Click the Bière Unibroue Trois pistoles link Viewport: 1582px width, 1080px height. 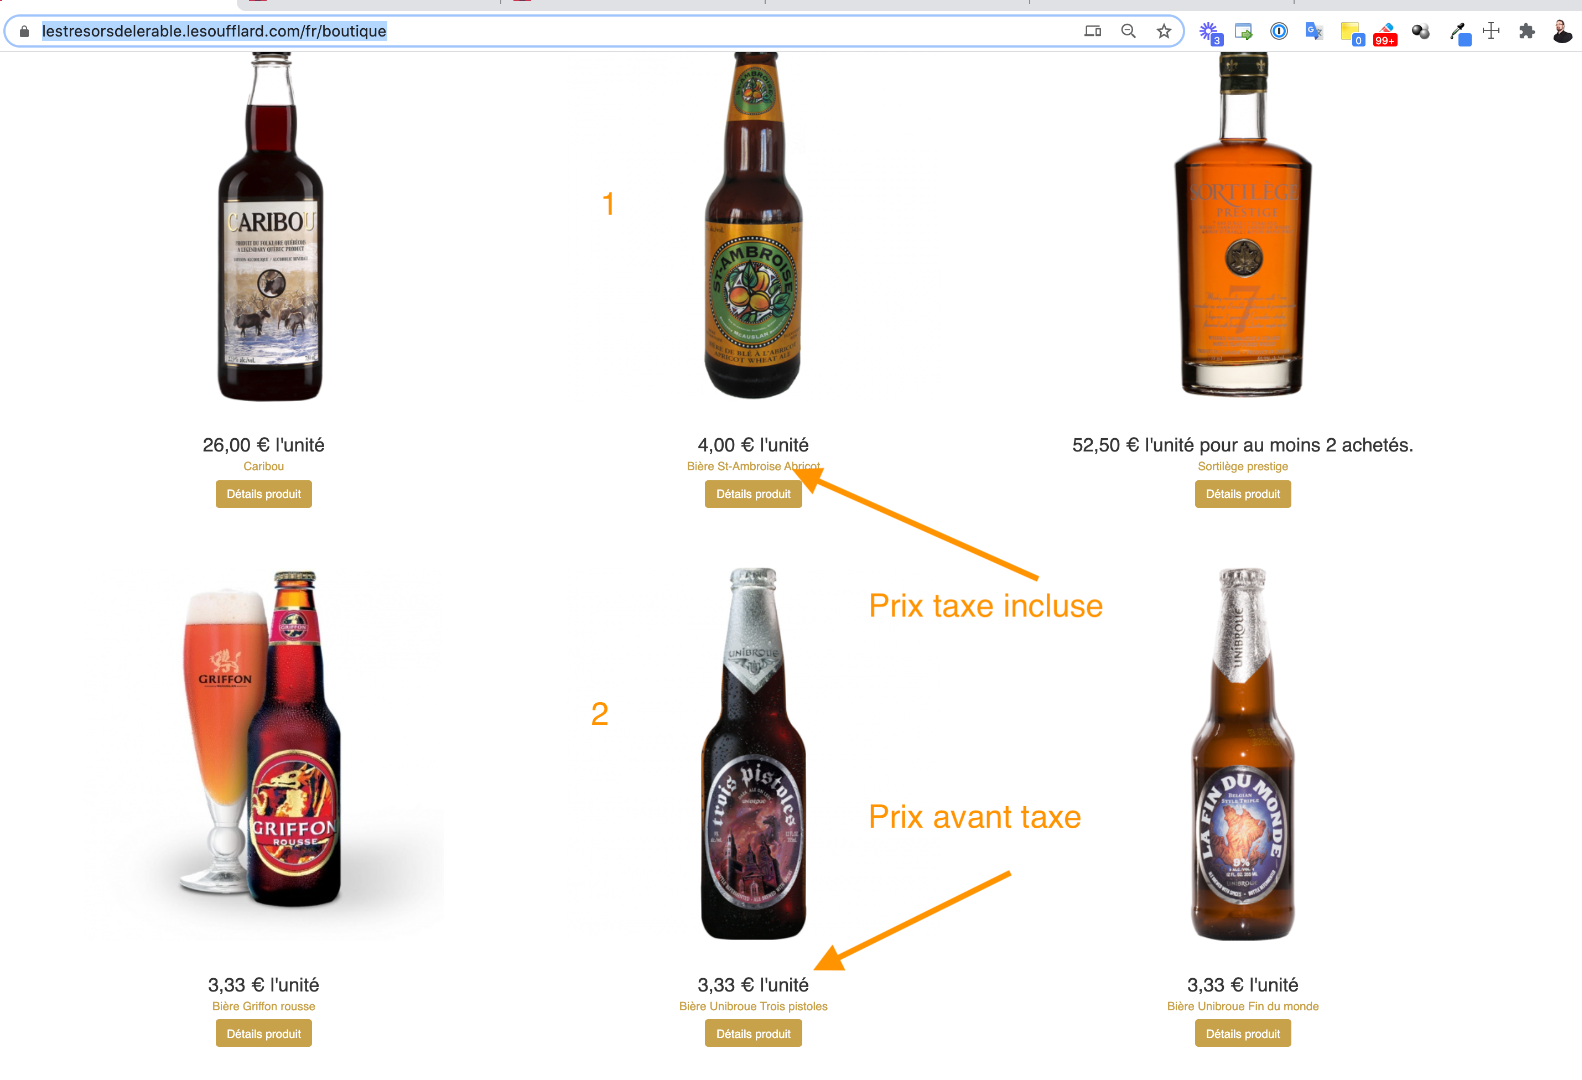[x=753, y=1006]
